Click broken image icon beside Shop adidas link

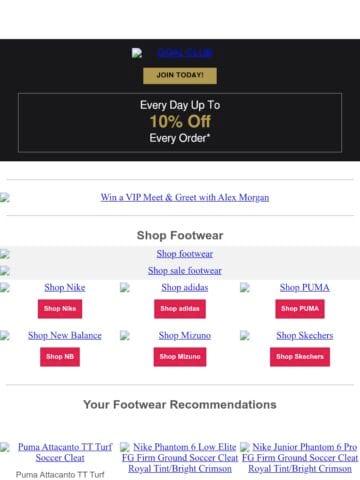tap(125, 287)
